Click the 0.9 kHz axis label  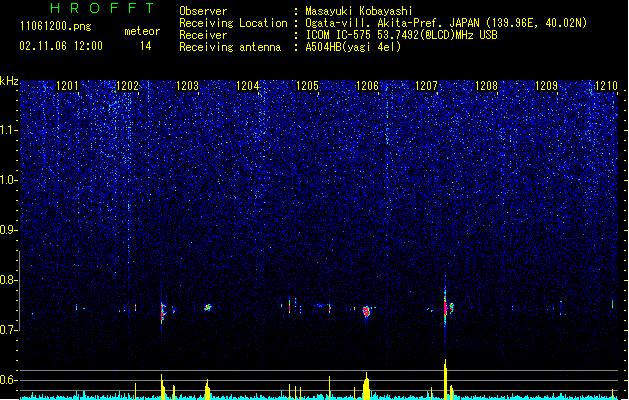pyautogui.click(x=8, y=230)
